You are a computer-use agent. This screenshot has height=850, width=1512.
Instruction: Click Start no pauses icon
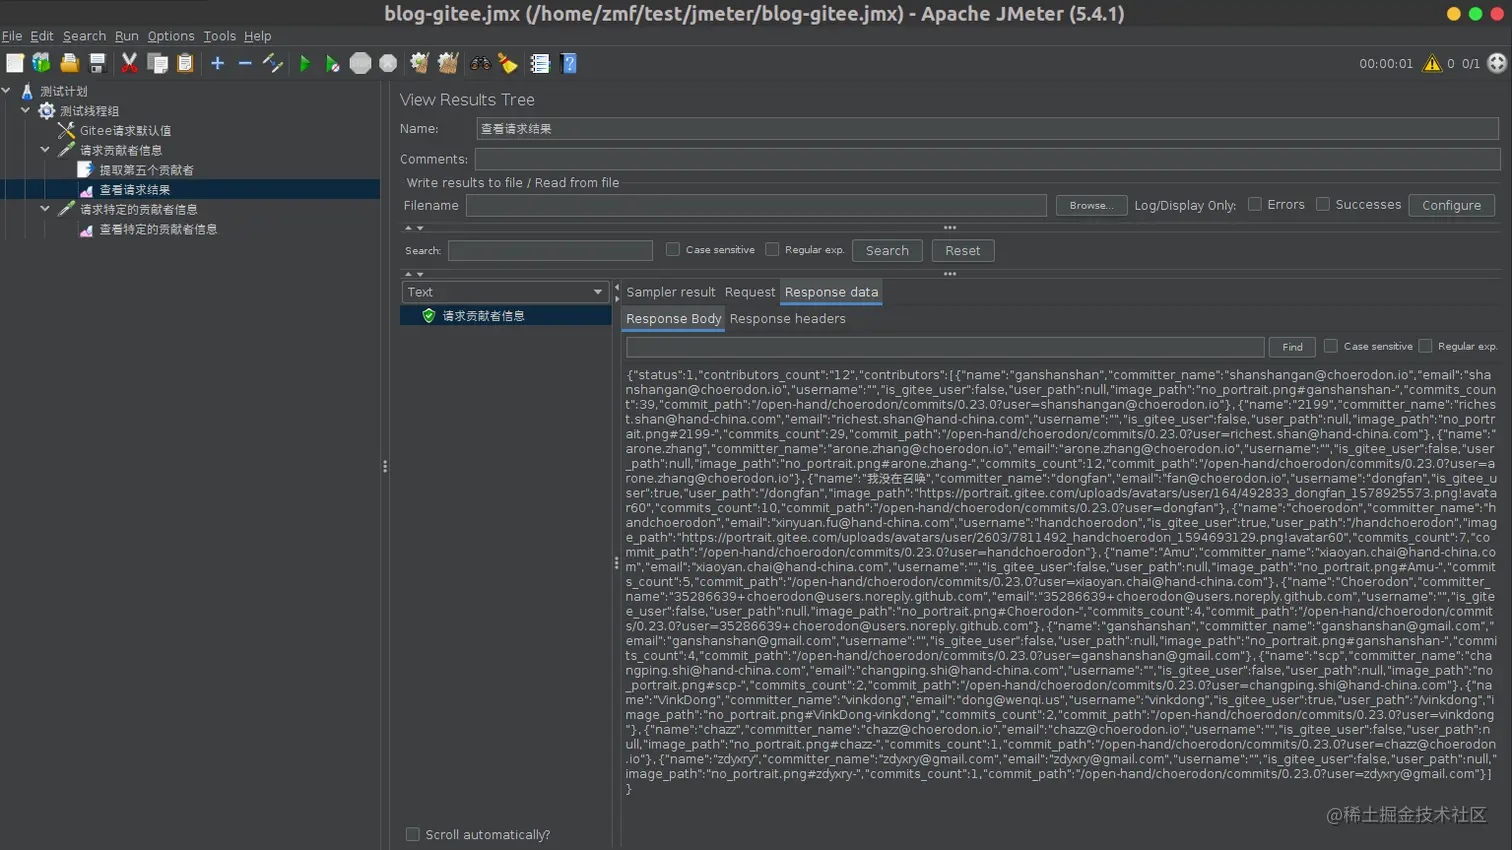pyautogui.click(x=332, y=63)
